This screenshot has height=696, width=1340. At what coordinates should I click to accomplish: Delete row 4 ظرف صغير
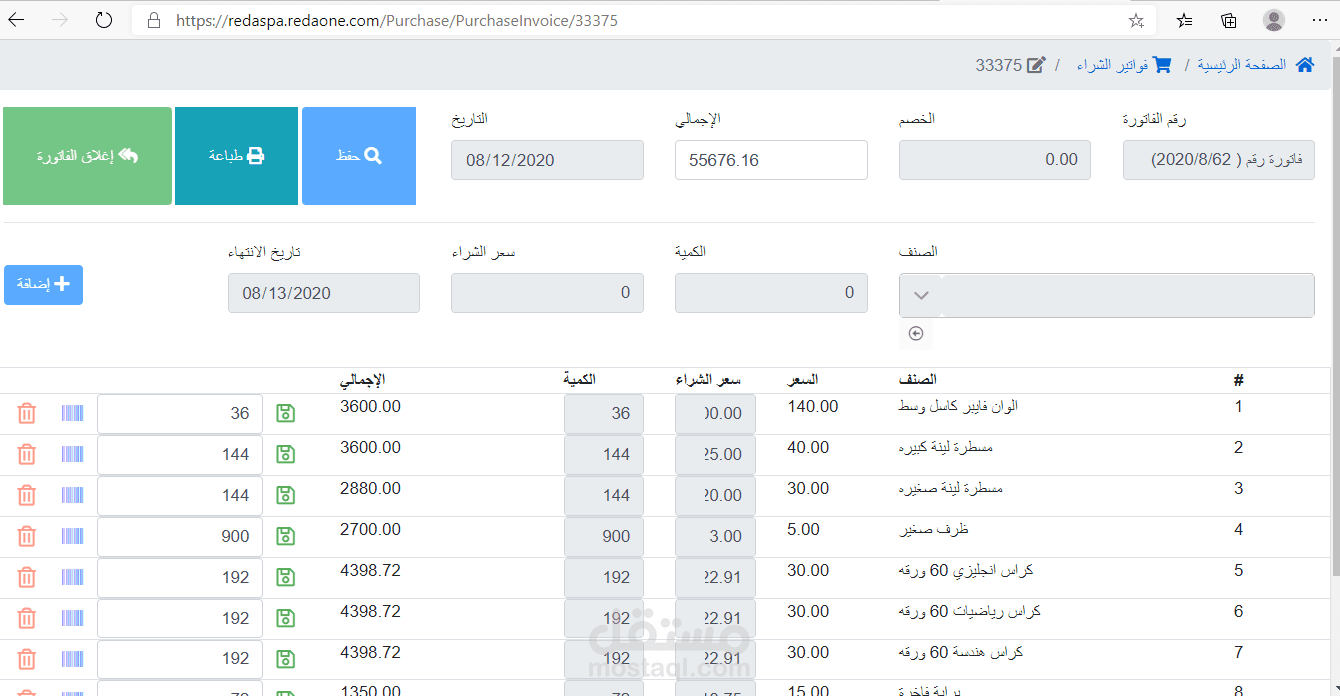pyautogui.click(x=27, y=536)
